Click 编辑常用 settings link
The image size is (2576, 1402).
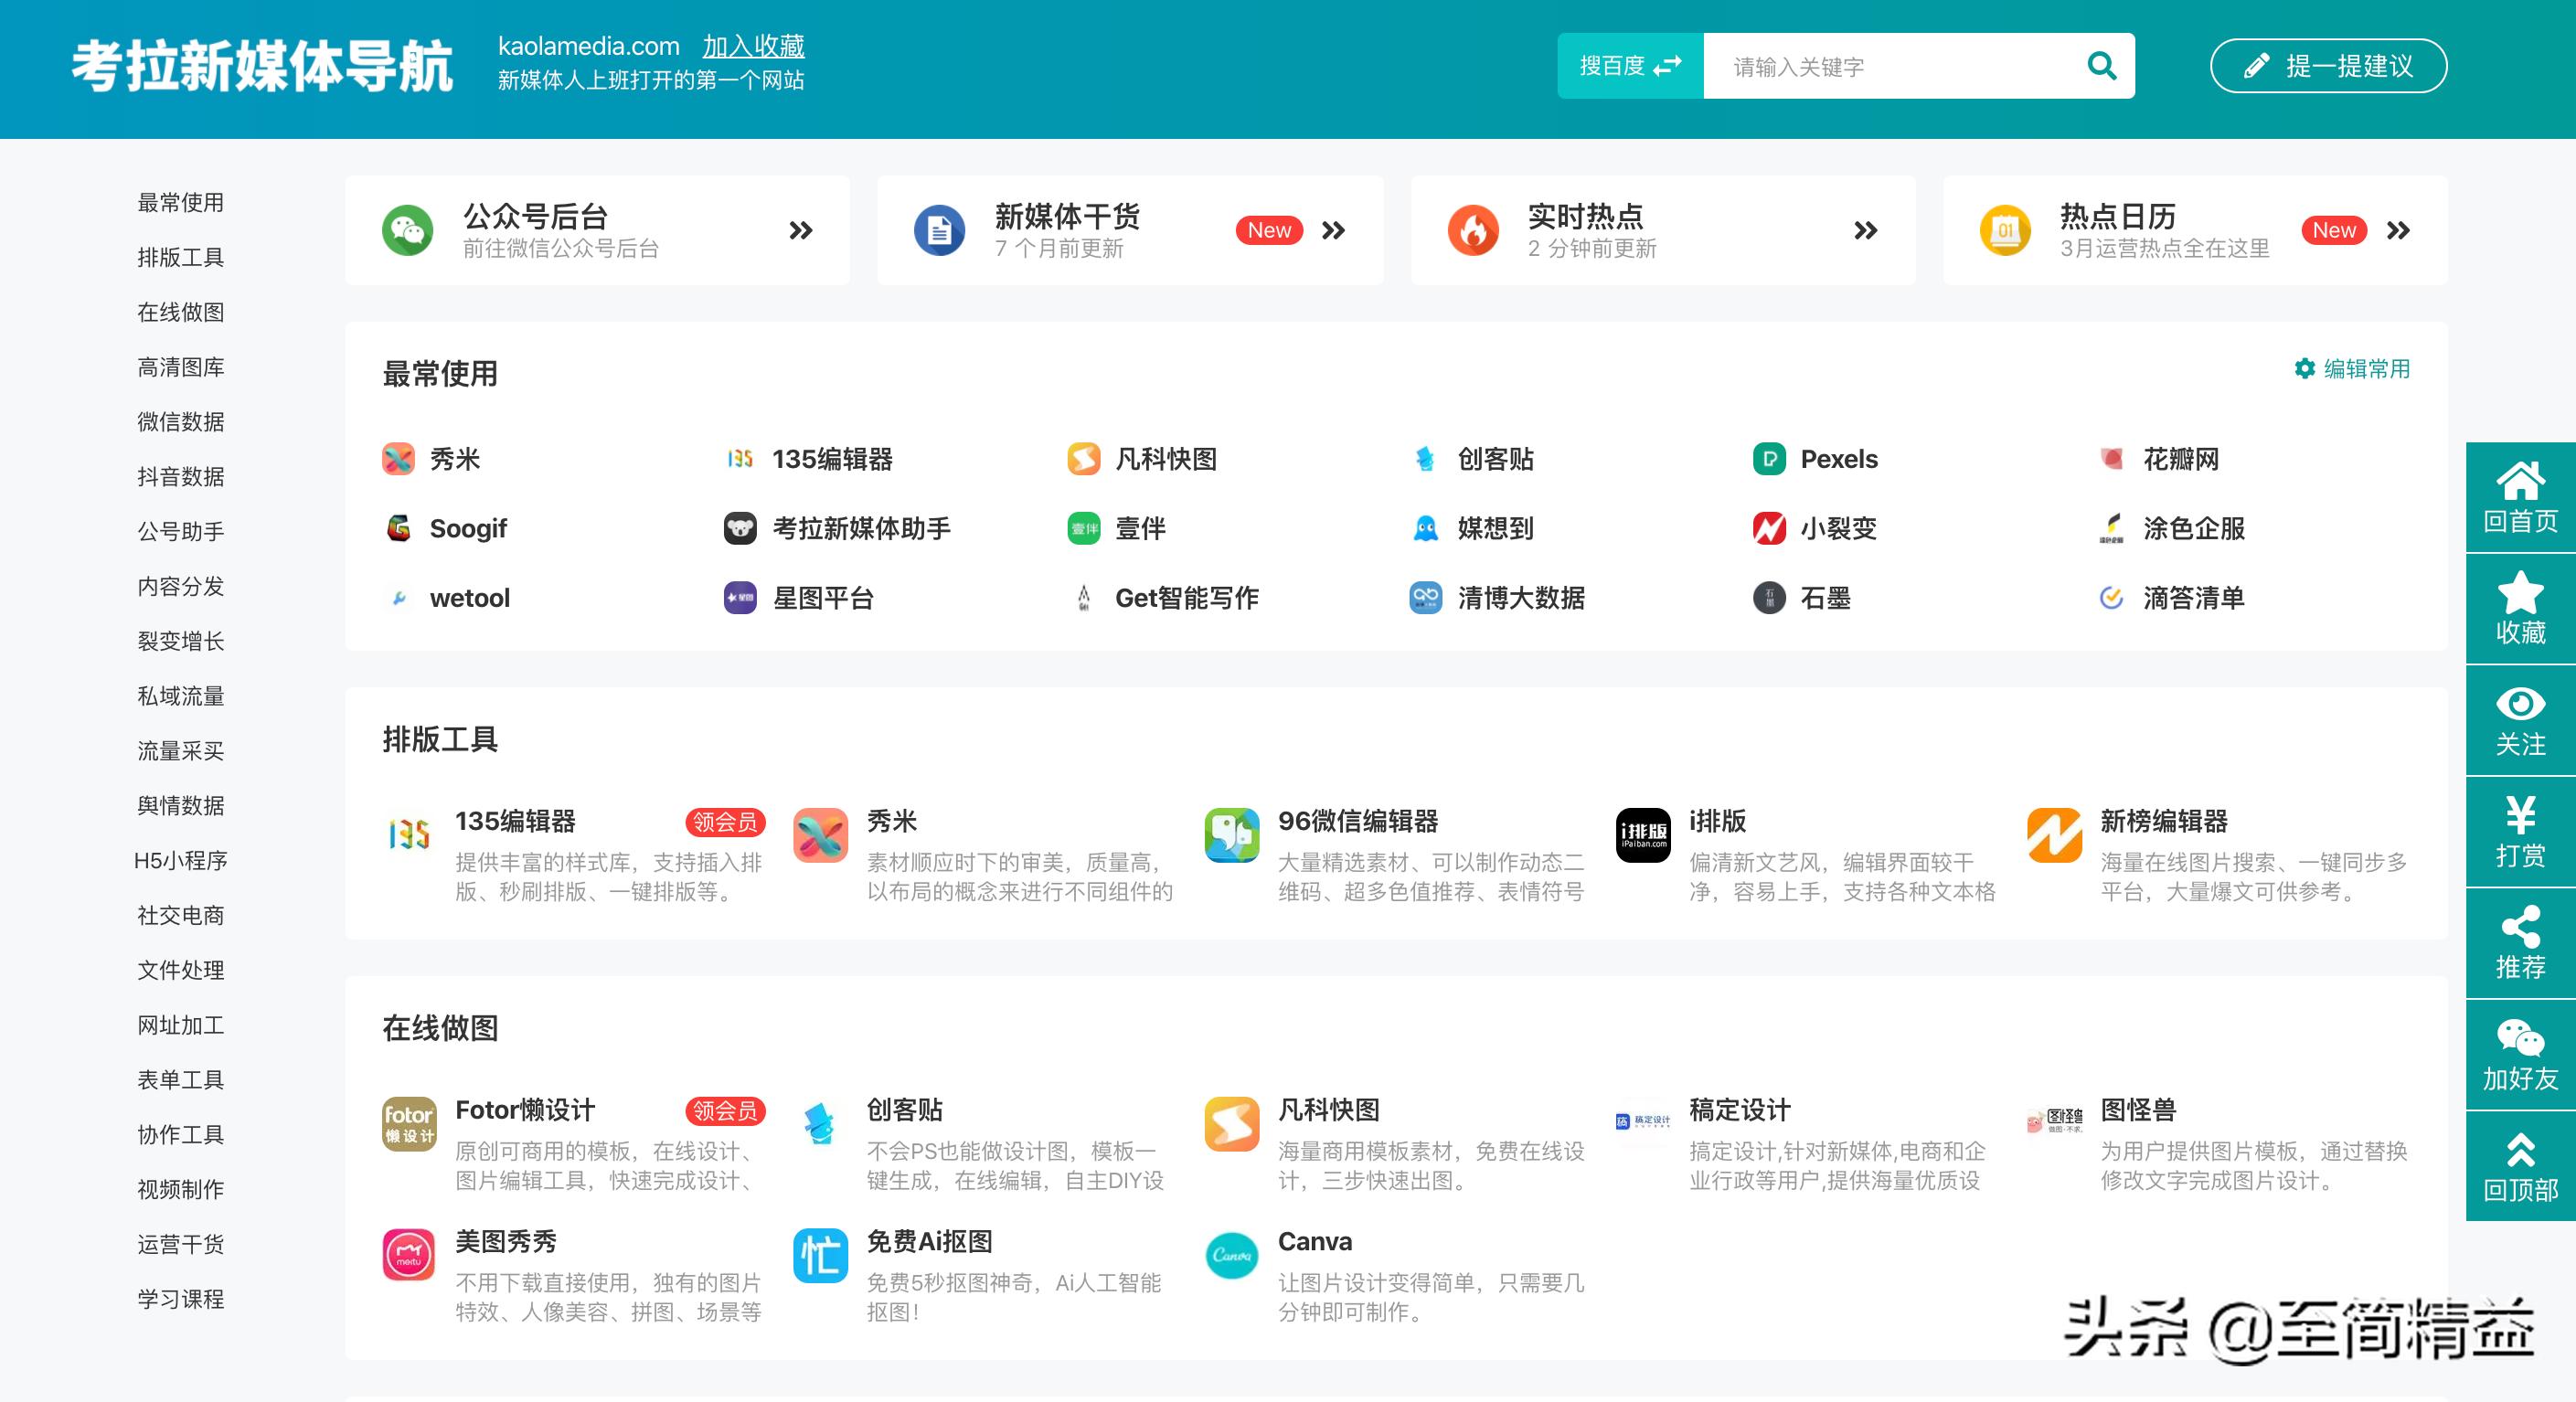coord(2352,369)
